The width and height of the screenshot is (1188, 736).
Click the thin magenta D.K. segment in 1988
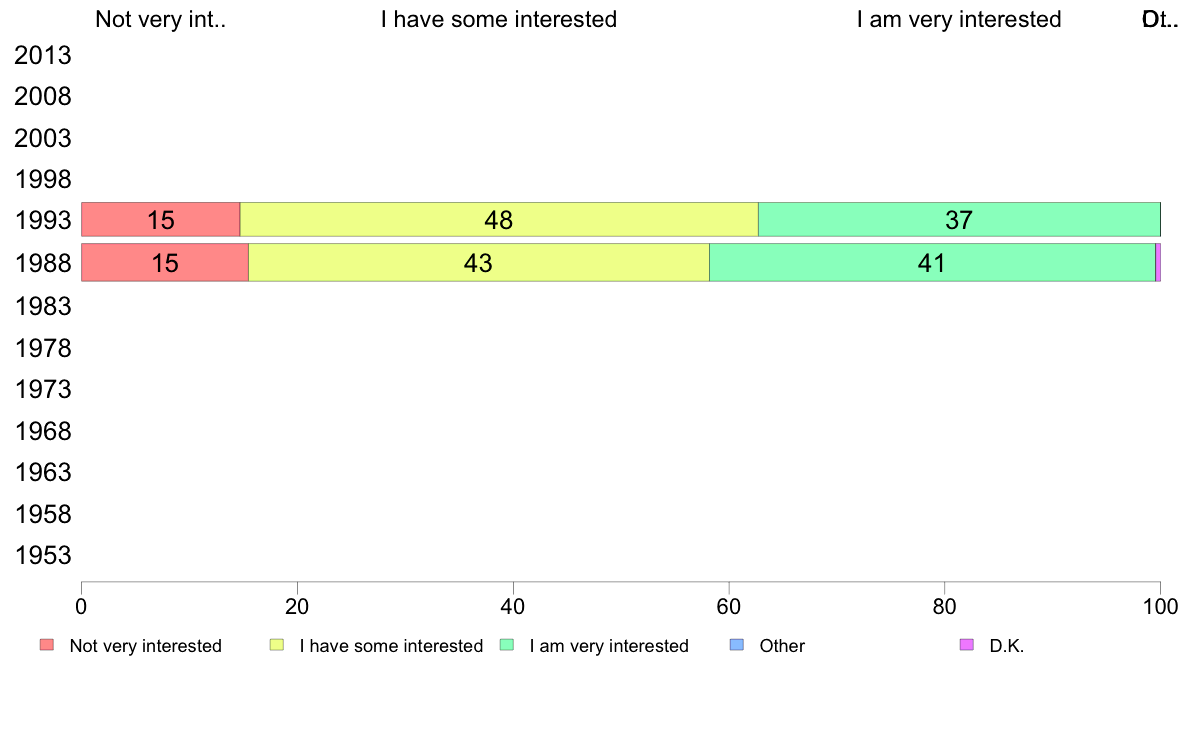(x=1158, y=262)
